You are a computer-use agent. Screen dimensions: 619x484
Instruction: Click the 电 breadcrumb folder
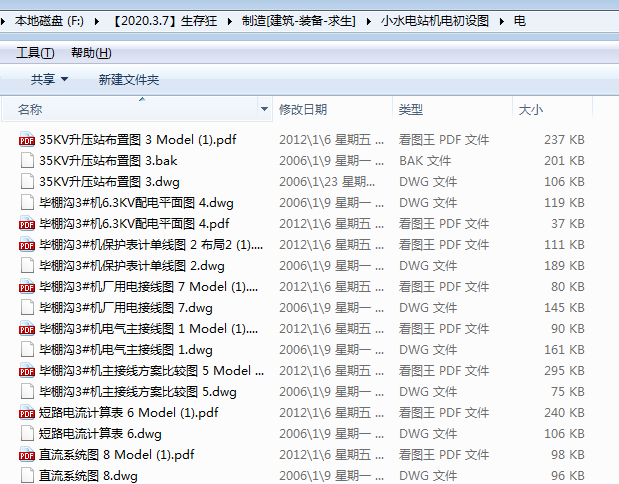(x=520, y=21)
